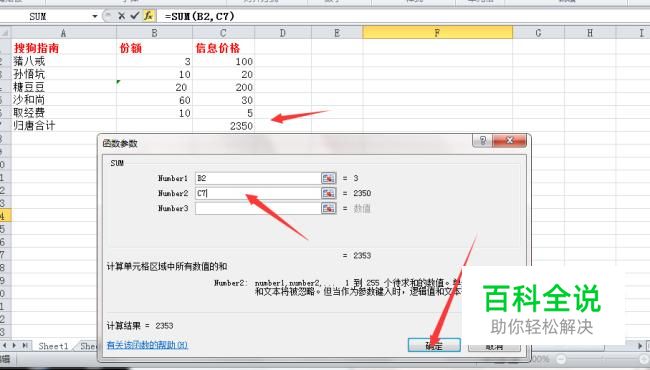Confirm formula with the checkmark icon
650x370 pixels.
coord(134,16)
